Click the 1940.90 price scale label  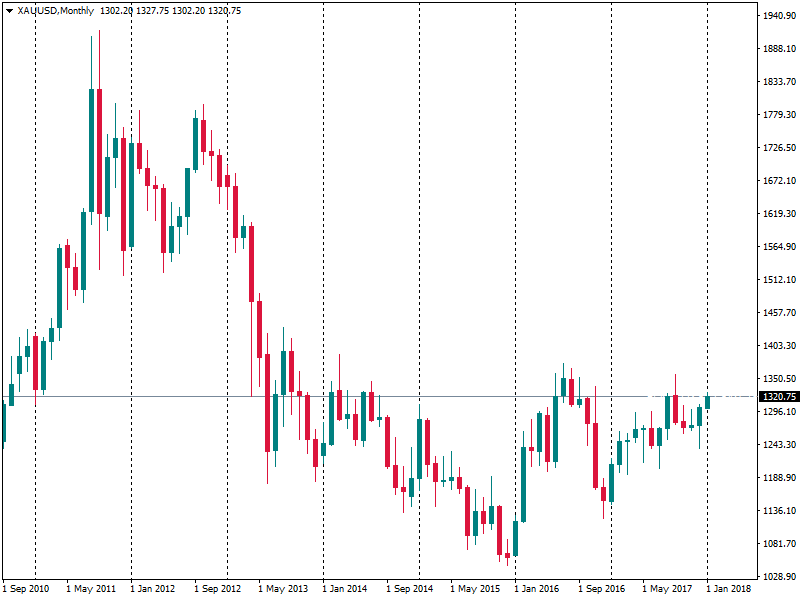[x=777, y=16]
